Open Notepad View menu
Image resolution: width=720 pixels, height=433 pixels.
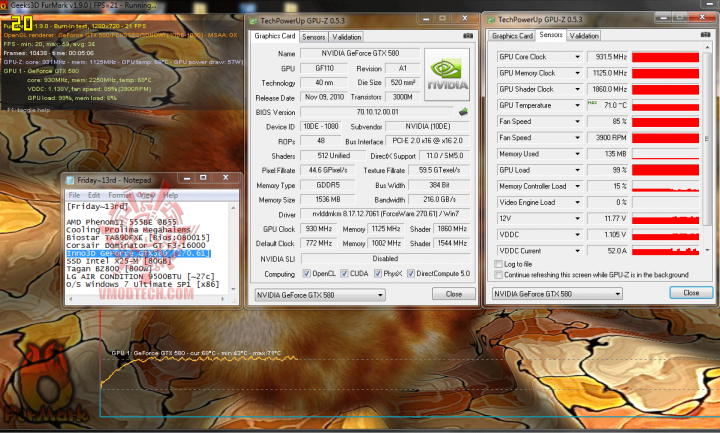point(146,195)
